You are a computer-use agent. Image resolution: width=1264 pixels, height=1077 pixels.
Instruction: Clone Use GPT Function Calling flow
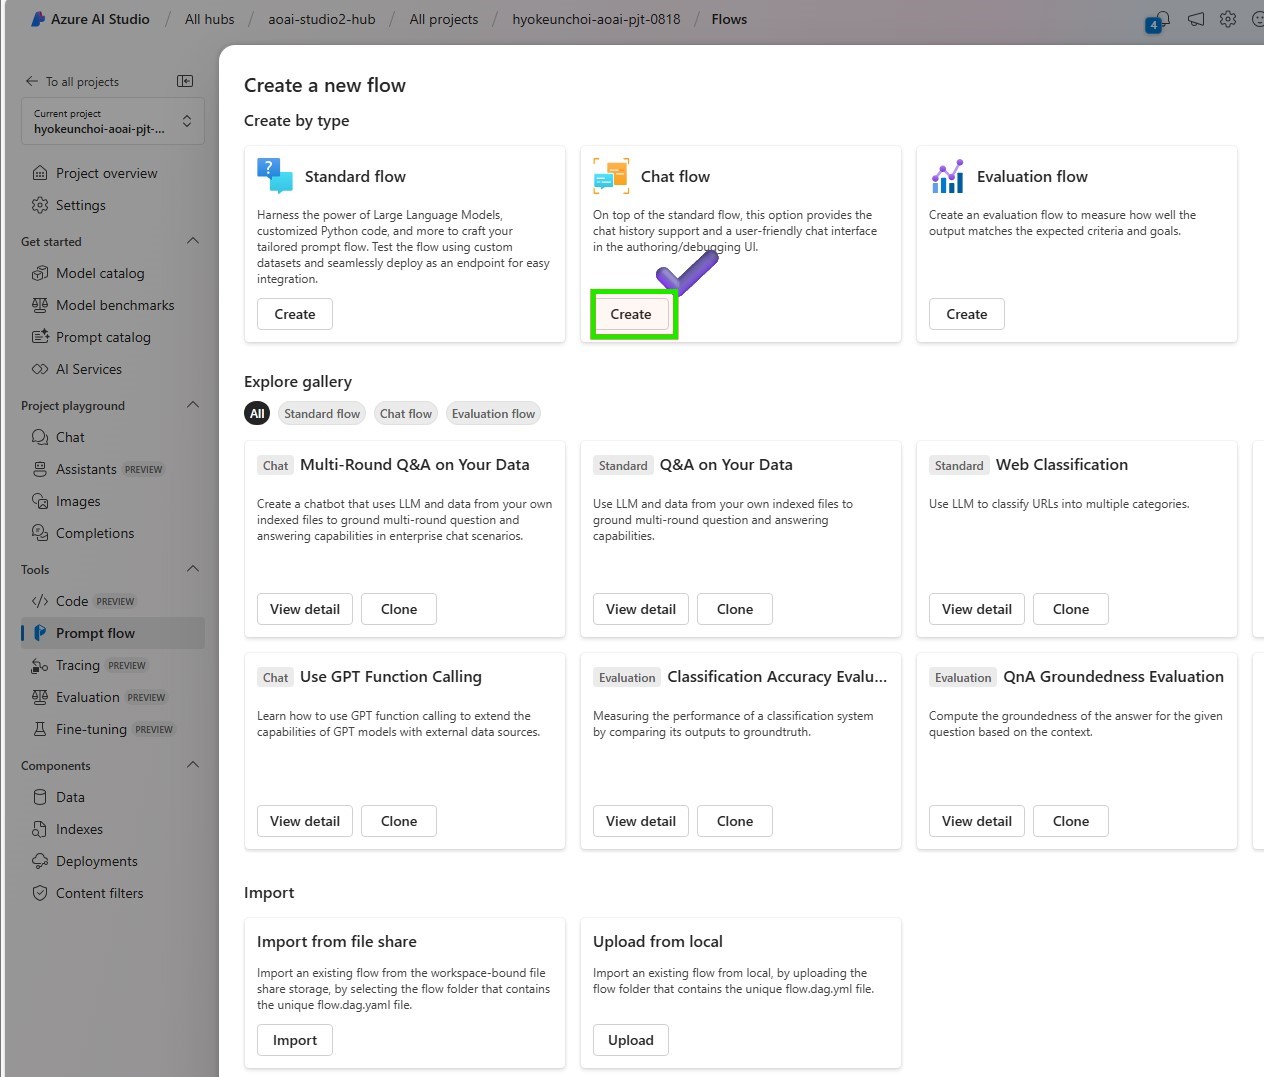(399, 821)
